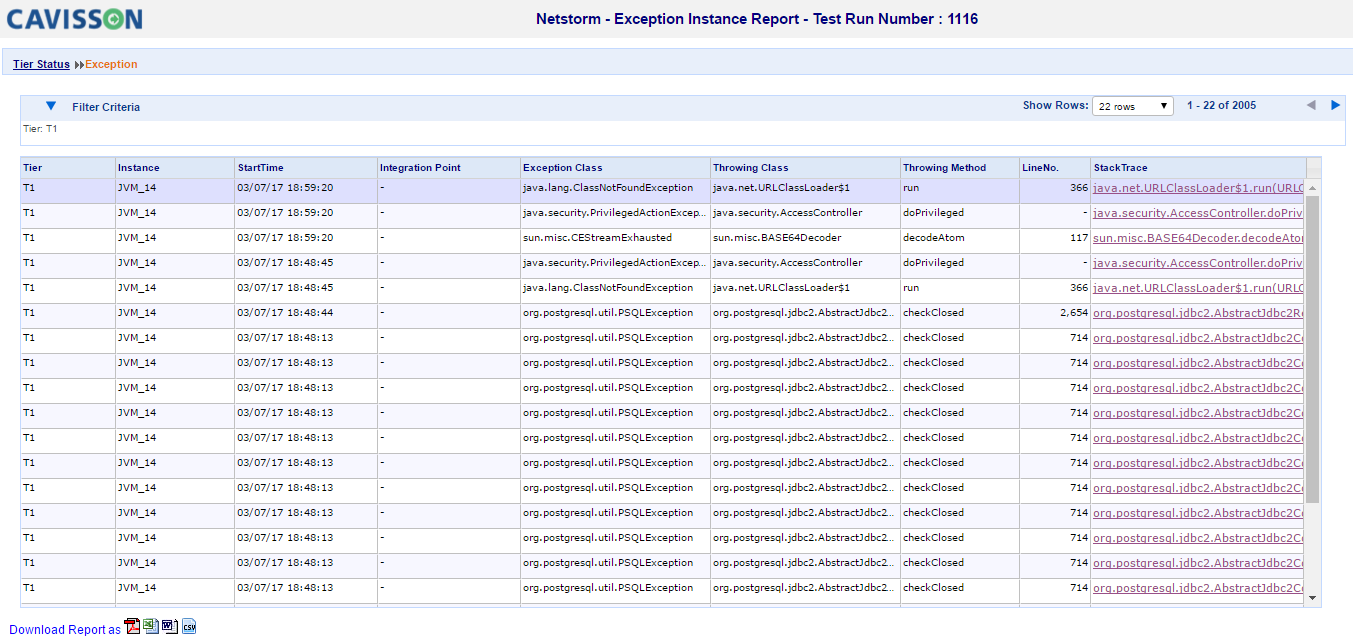Open the stack trace for line 2,654

click(x=1198, y=313)
